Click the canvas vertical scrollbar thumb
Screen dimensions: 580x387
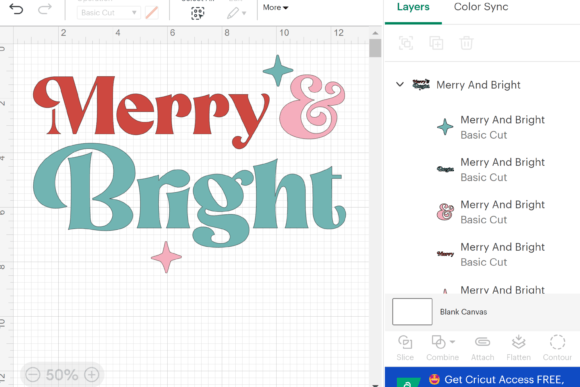[375, 48]
